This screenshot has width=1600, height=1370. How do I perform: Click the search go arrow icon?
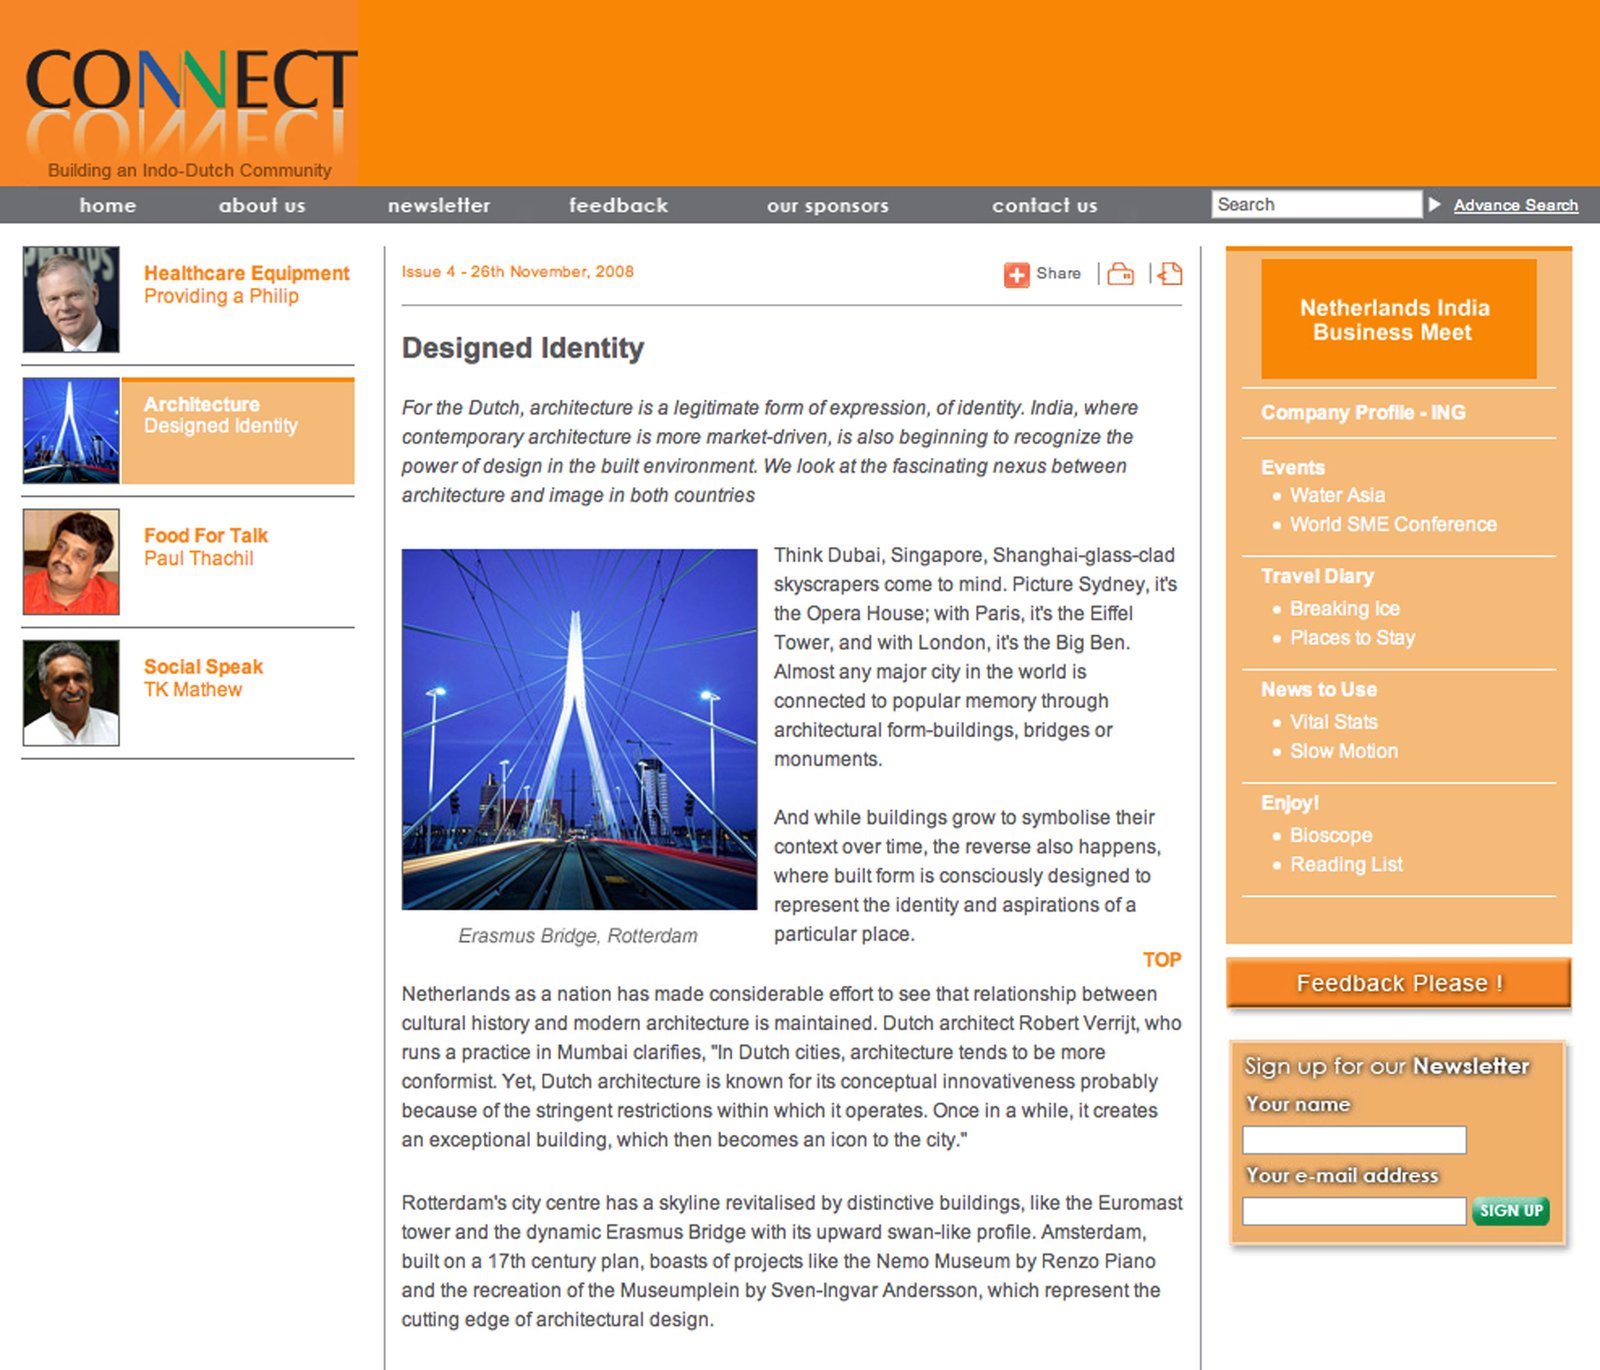coord(1435,204)
